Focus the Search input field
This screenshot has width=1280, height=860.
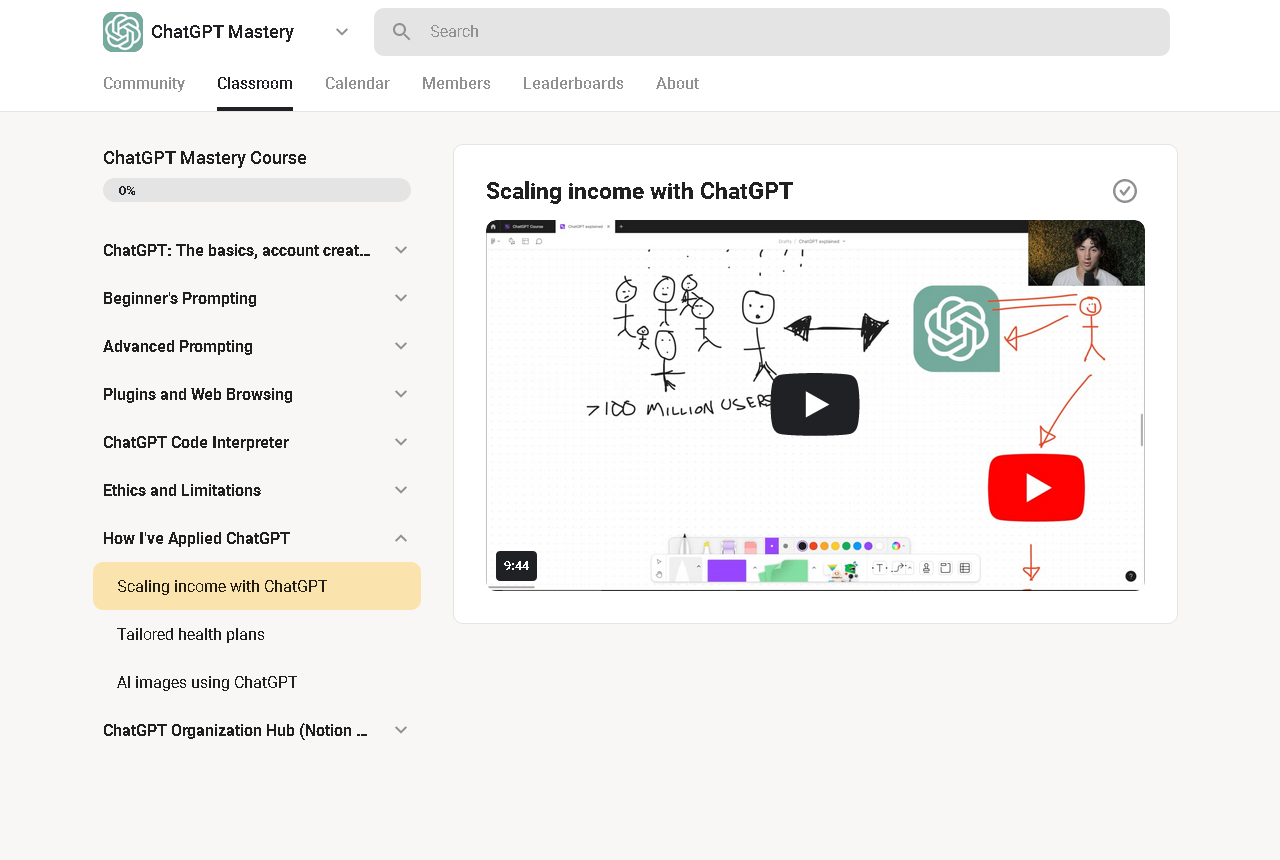[x=772, y=32]
